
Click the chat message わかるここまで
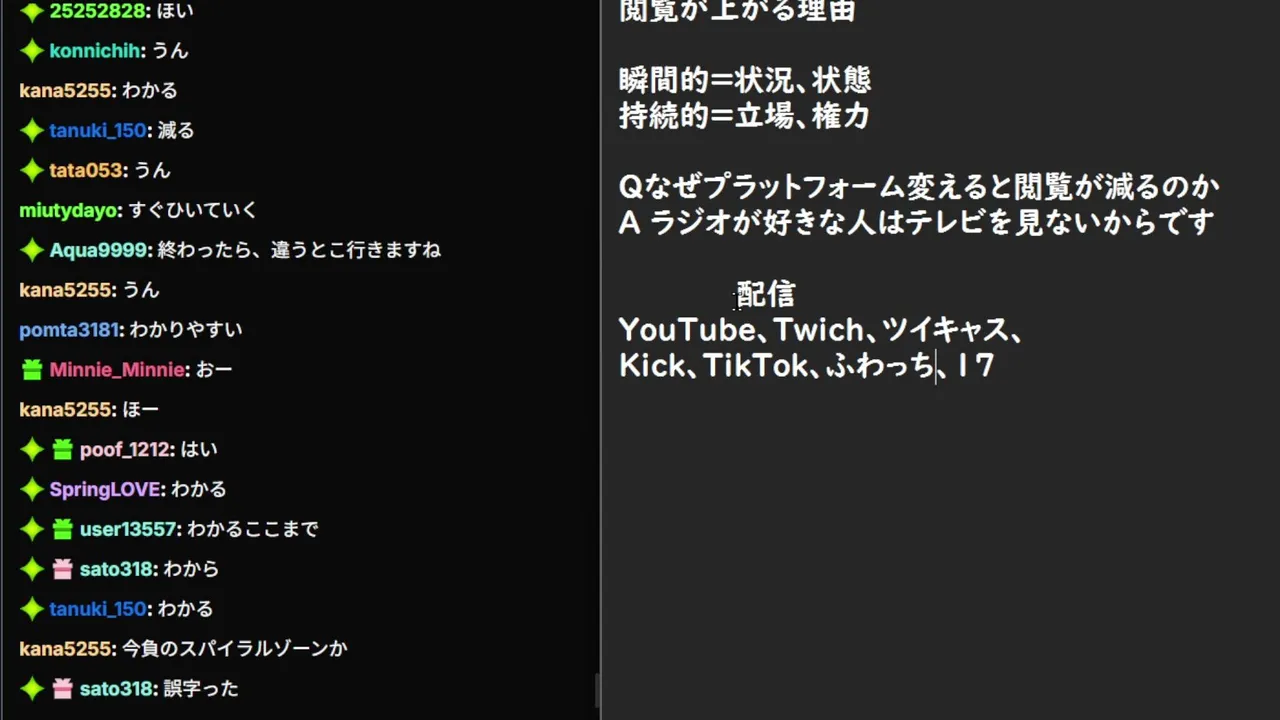coord(253,529)
